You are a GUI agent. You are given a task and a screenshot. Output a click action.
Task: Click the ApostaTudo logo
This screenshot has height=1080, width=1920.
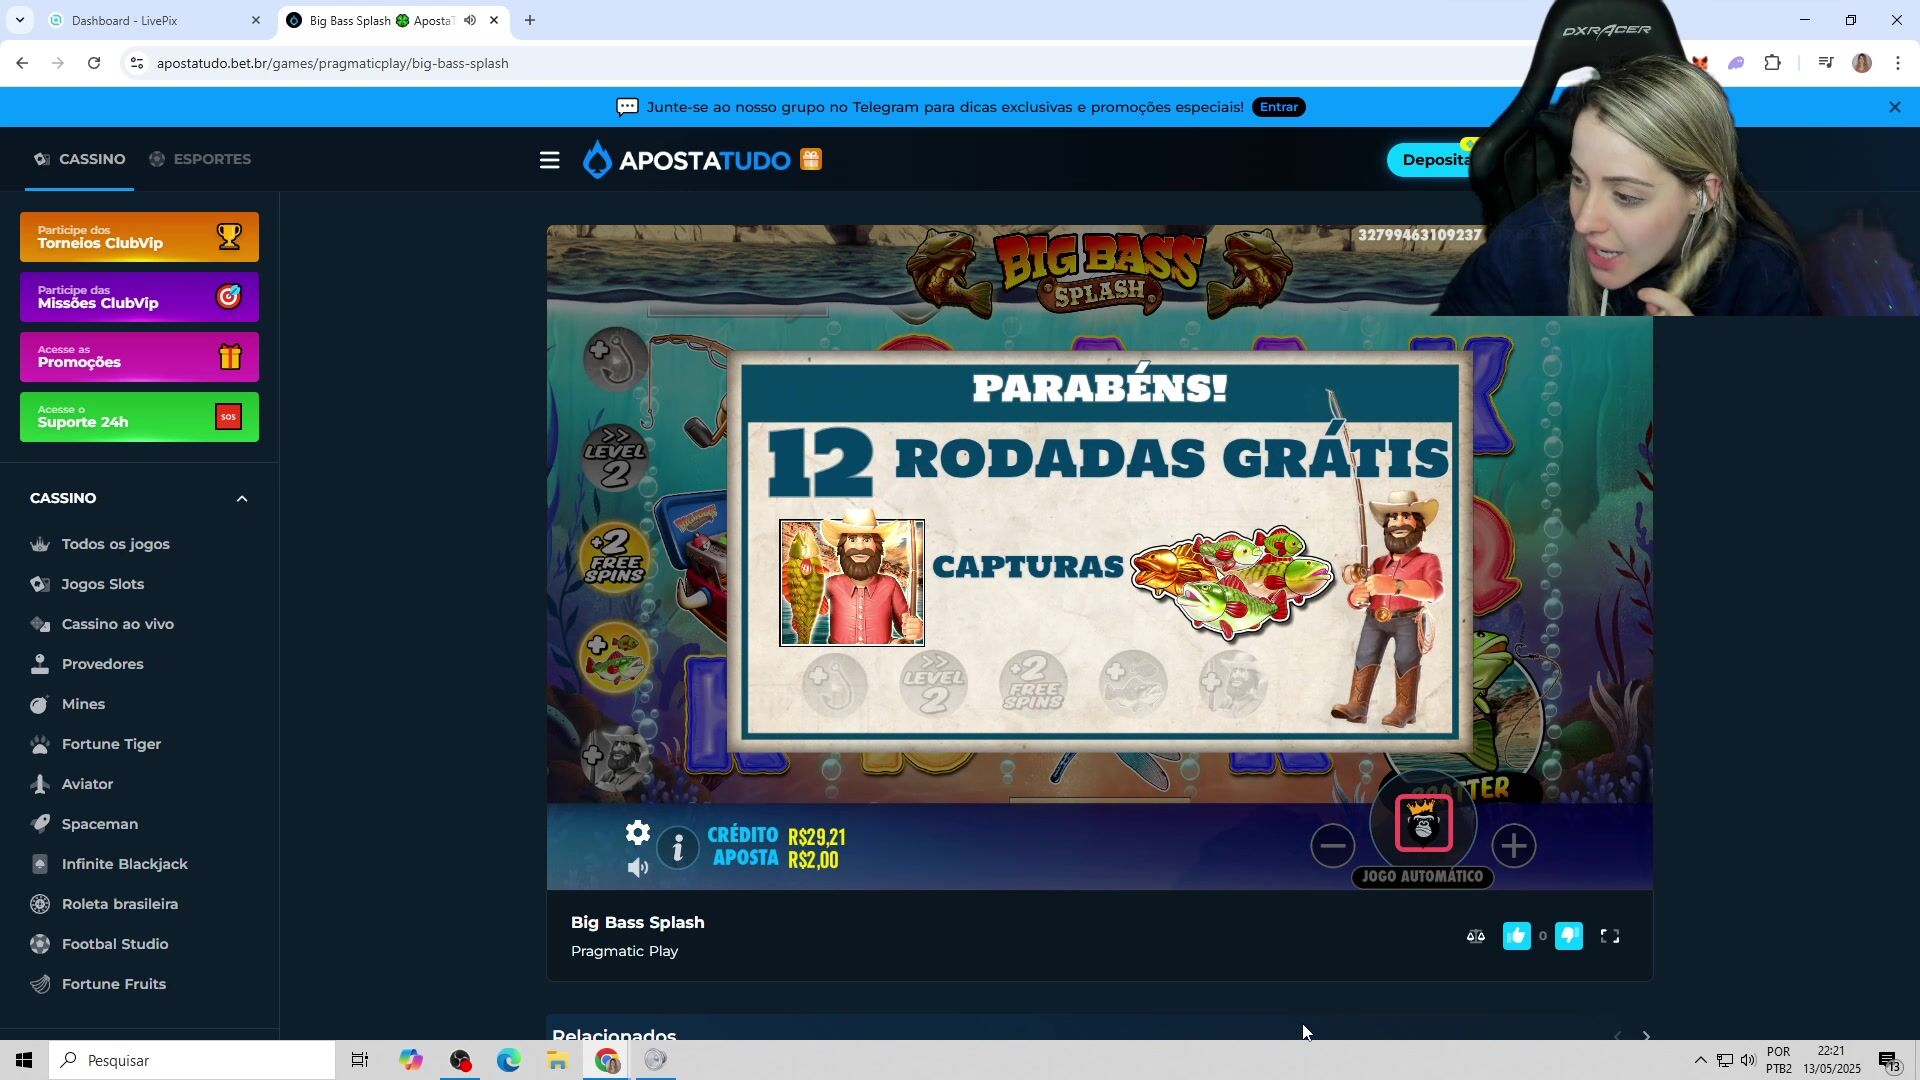[687, 160]
